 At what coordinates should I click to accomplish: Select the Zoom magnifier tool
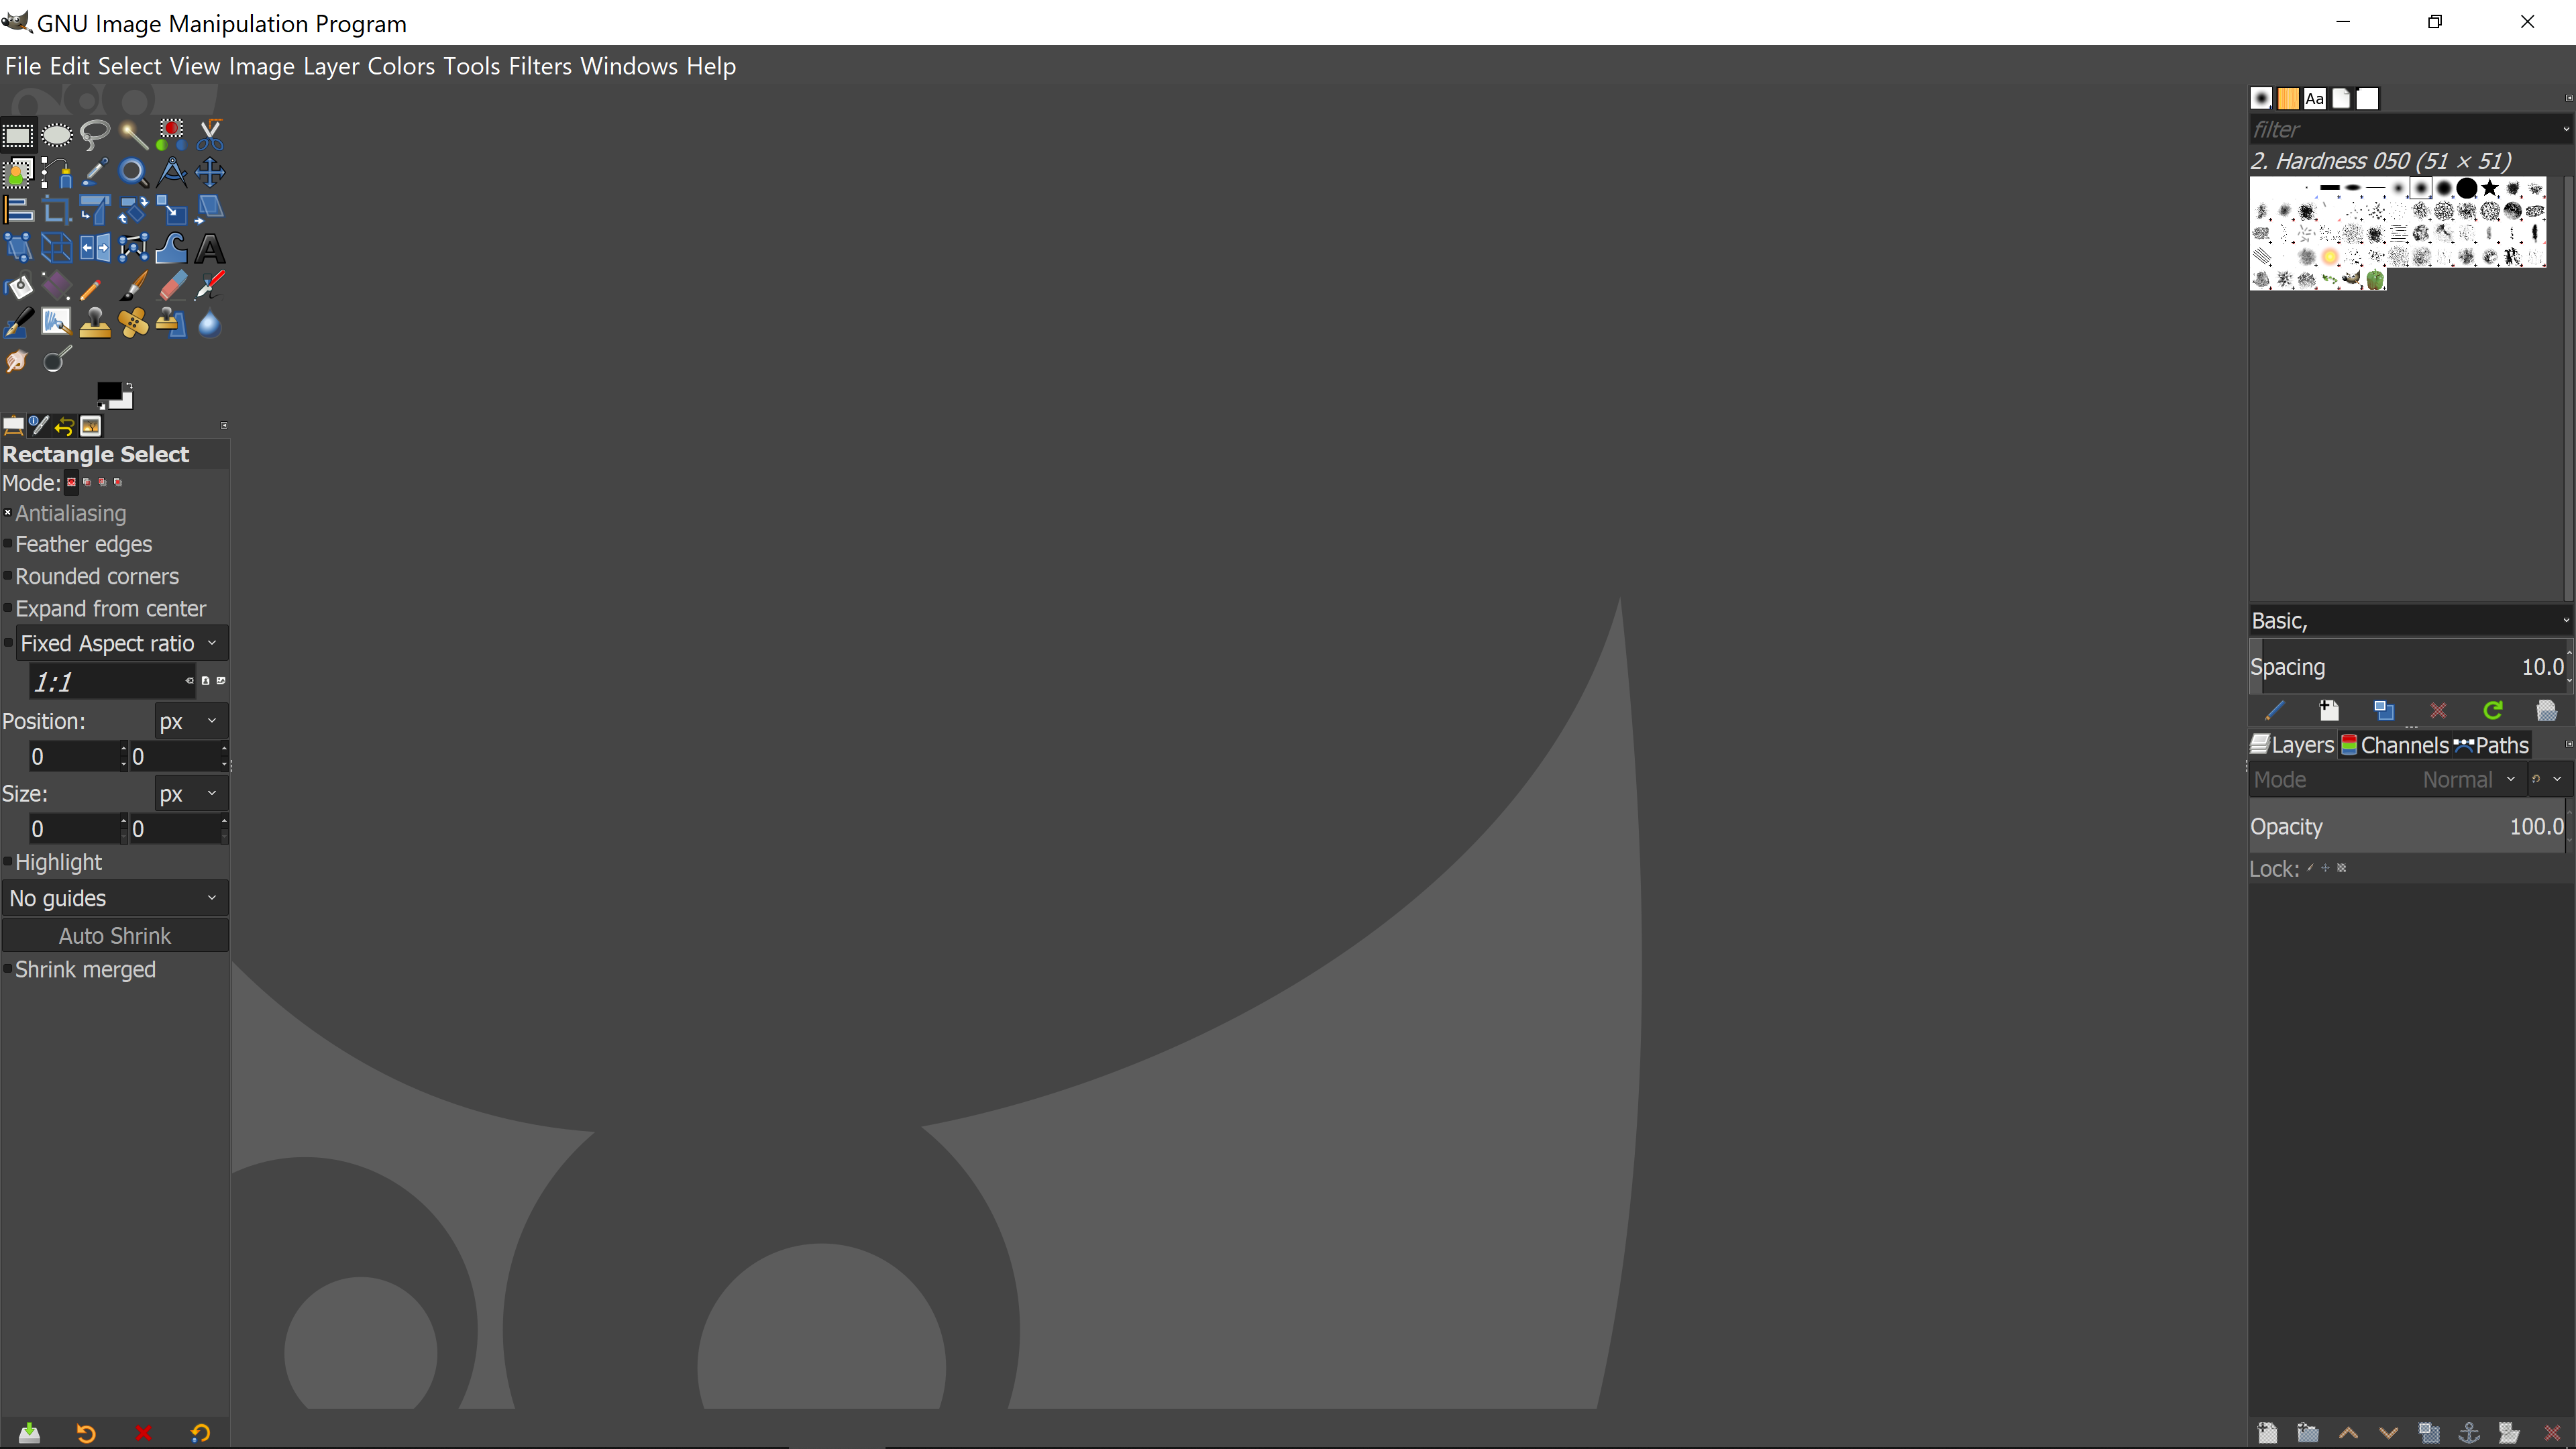(133, 172)
